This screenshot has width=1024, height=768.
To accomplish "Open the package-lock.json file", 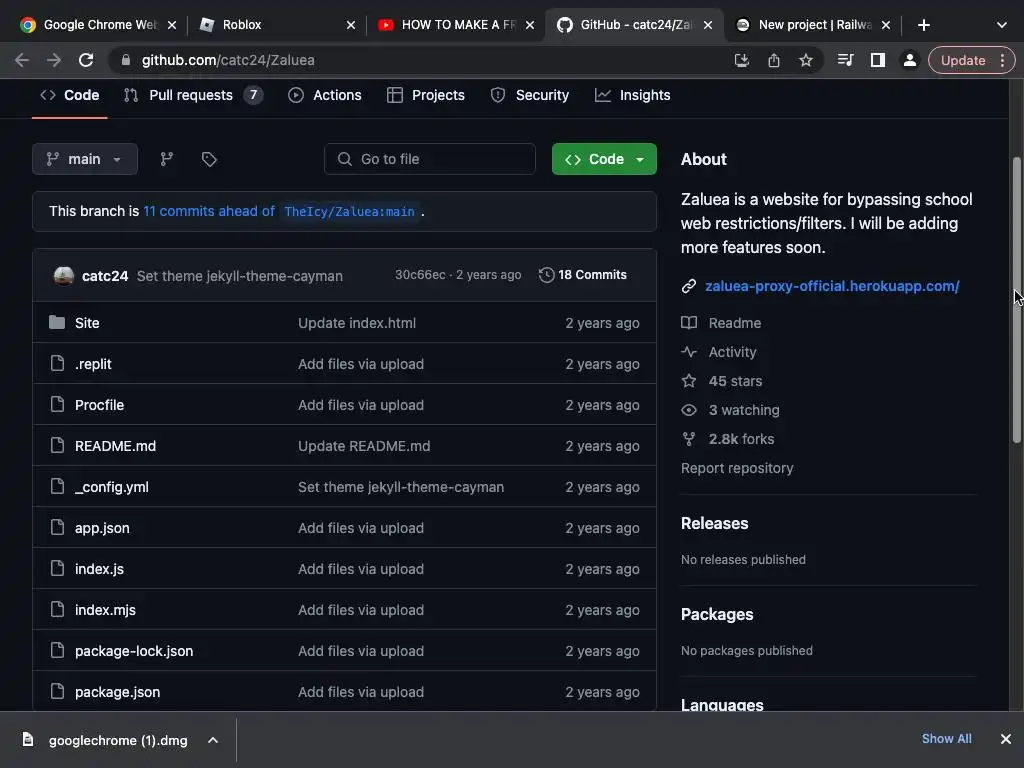I will coord(134,651).
